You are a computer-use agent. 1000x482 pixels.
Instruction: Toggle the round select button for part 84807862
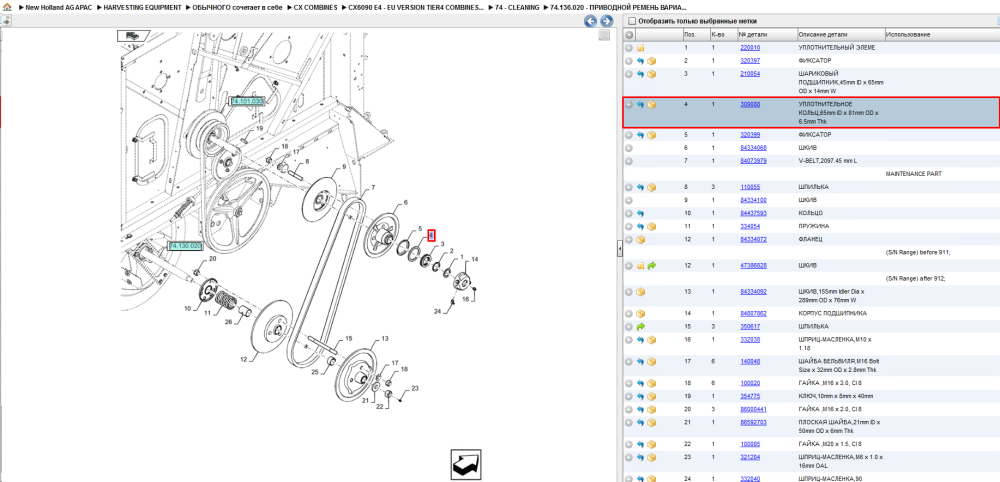click(629, 314)
